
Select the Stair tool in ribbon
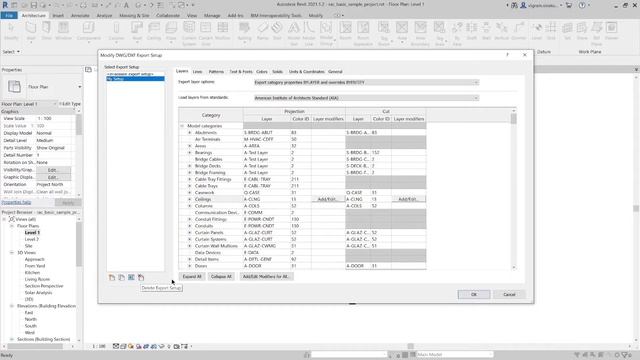pos(277,31)
